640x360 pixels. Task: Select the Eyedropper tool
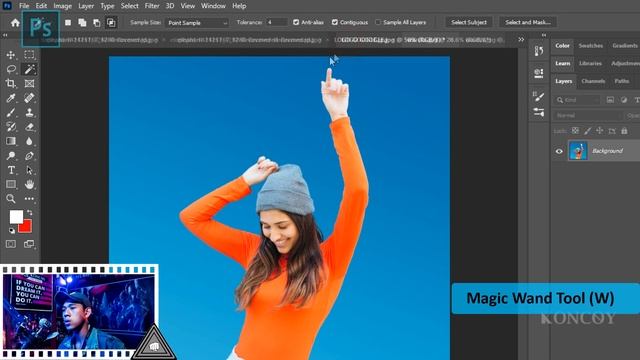[11, 98]
